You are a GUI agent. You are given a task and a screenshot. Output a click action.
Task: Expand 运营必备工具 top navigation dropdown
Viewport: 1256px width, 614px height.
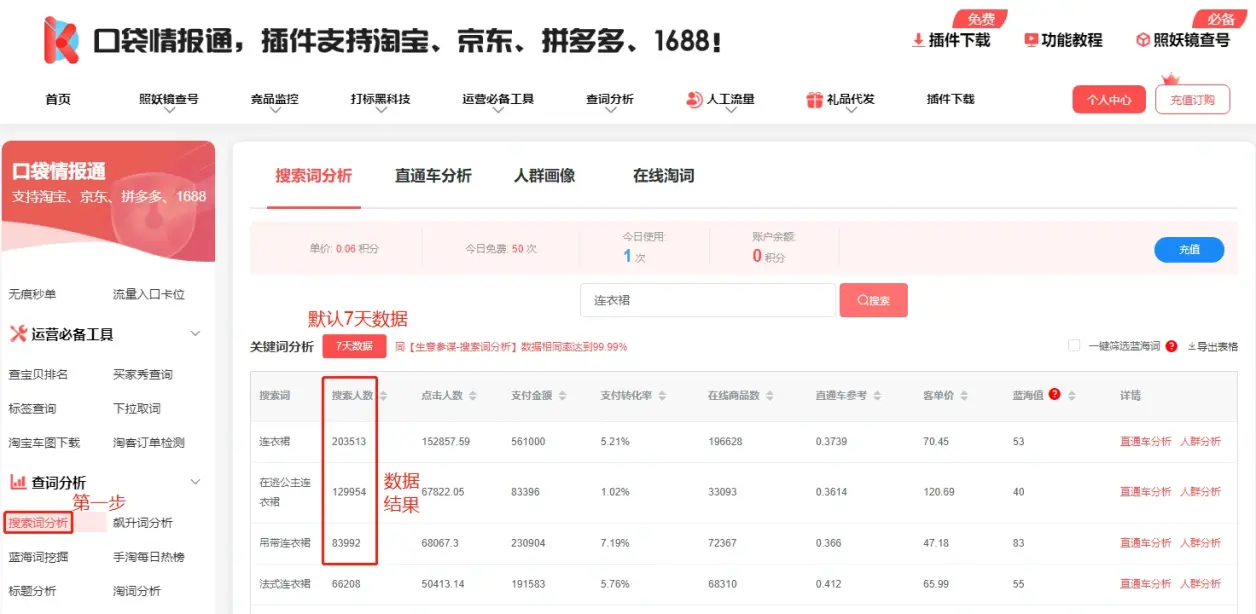point(497,112)
